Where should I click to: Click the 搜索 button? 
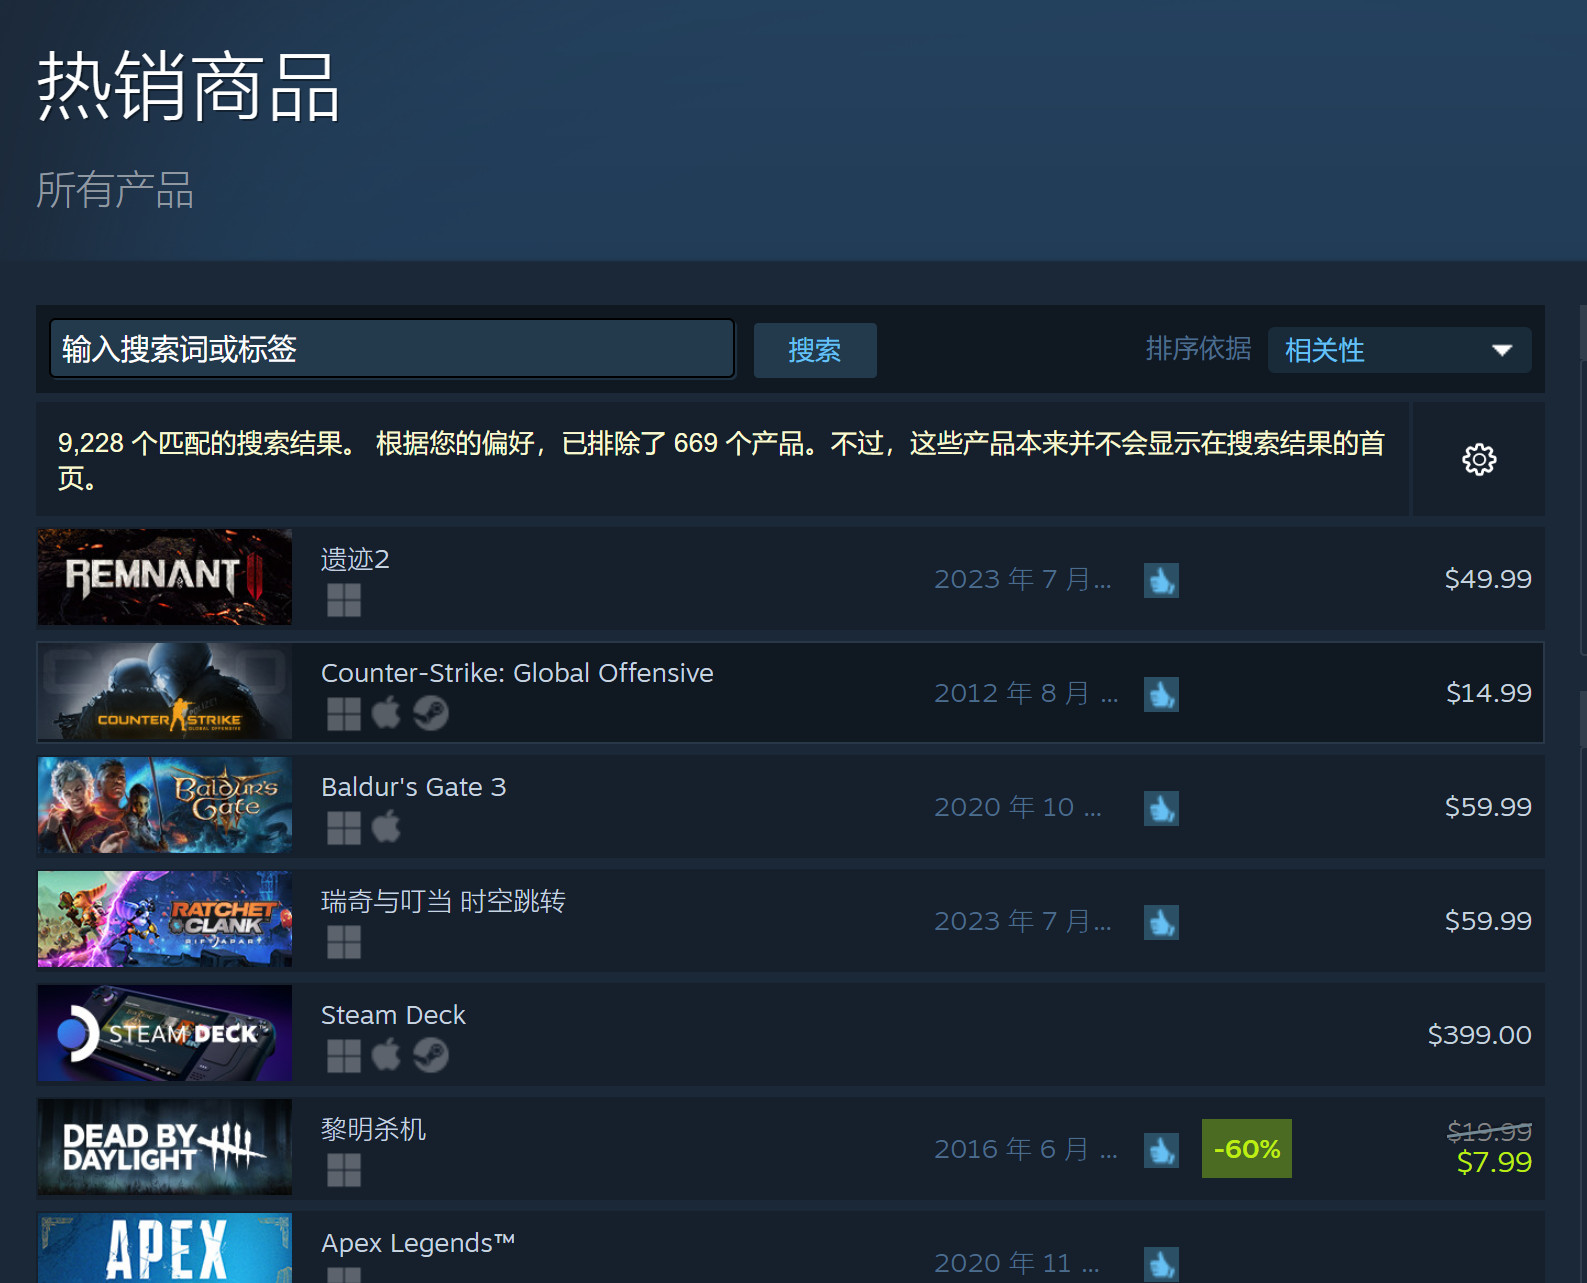tap(814, 350)
